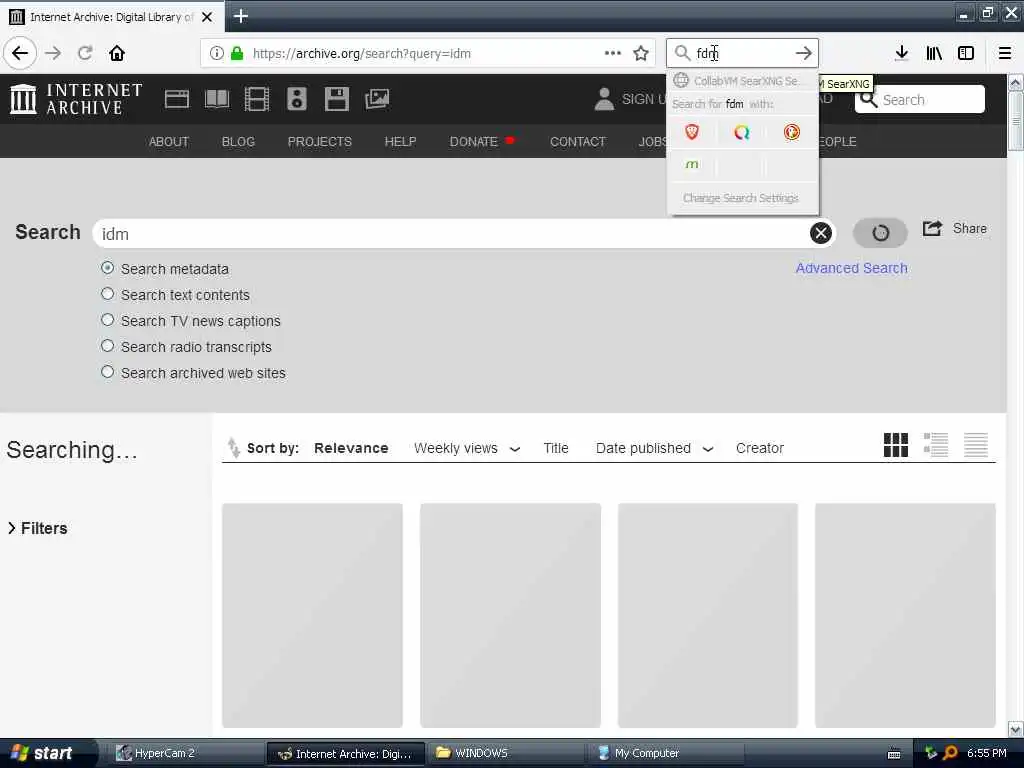Clear the idm query with X button
1024x768 pixels.
pos(821,233)
